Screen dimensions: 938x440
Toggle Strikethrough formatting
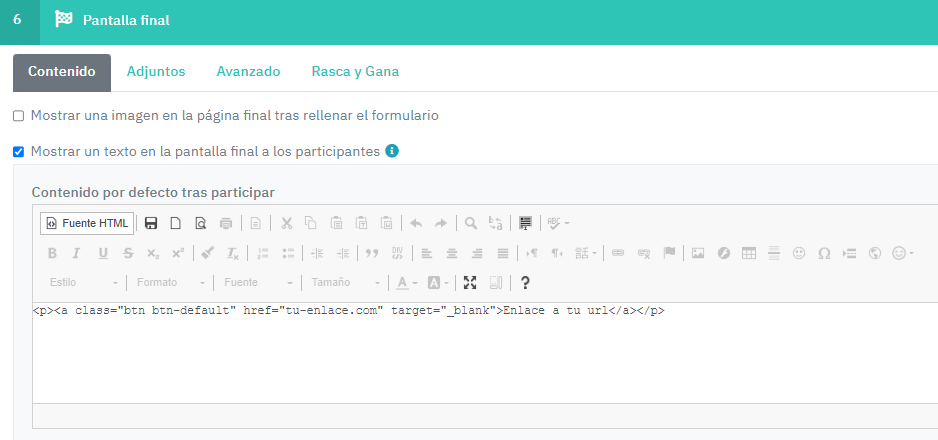[128, 253]
